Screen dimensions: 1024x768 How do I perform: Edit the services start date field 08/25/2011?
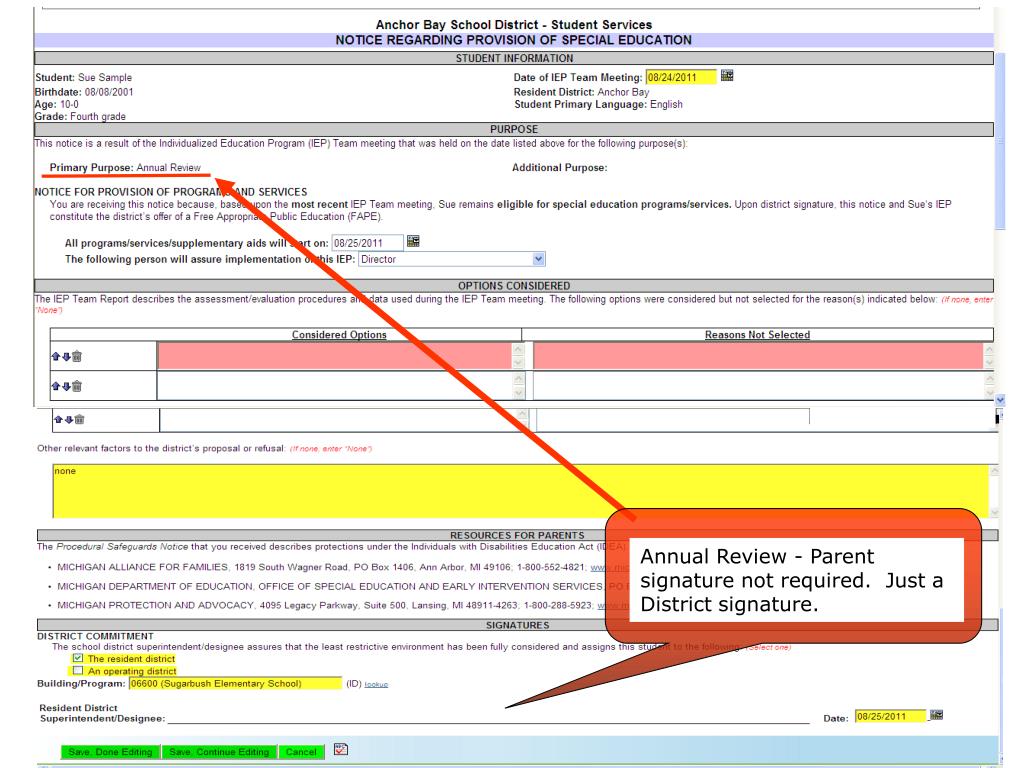click(x=367, y=243)
